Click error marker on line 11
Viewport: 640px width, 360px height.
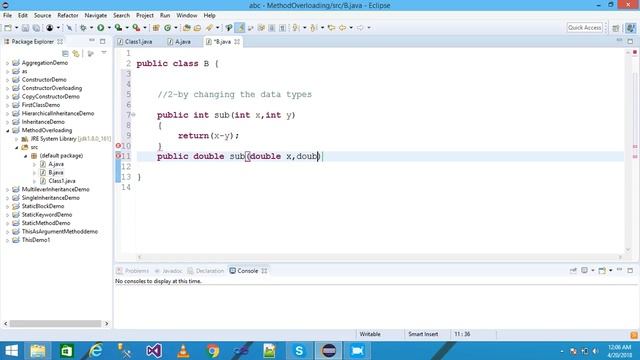[x=118, y=156]
